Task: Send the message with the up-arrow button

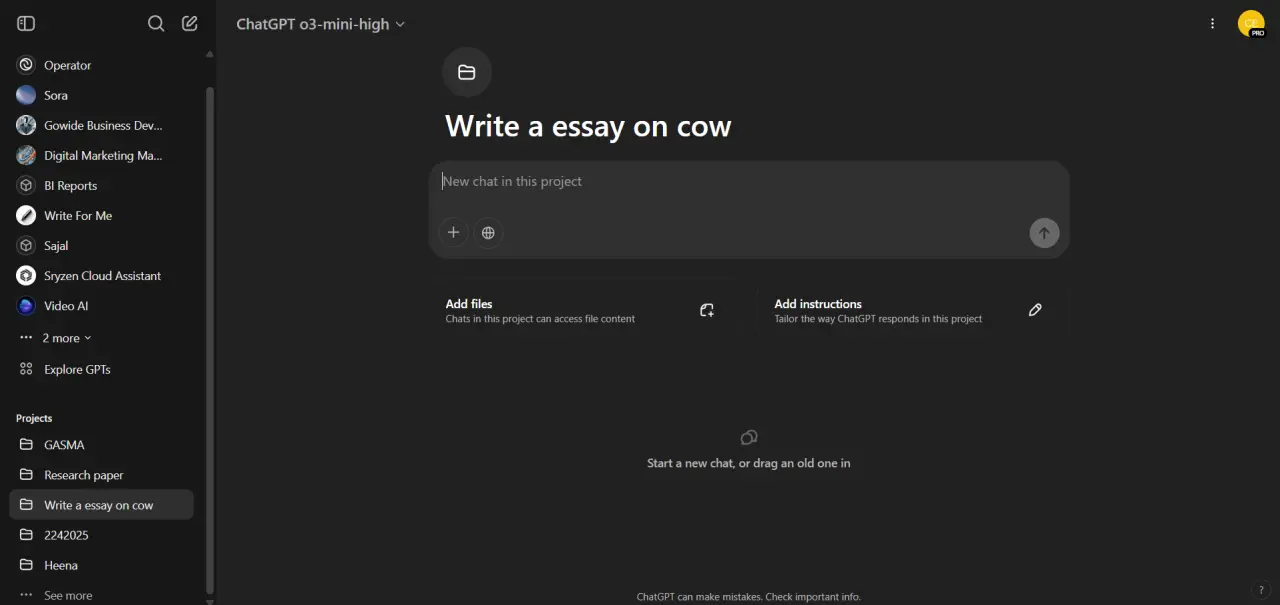Action: [1044, 233]
